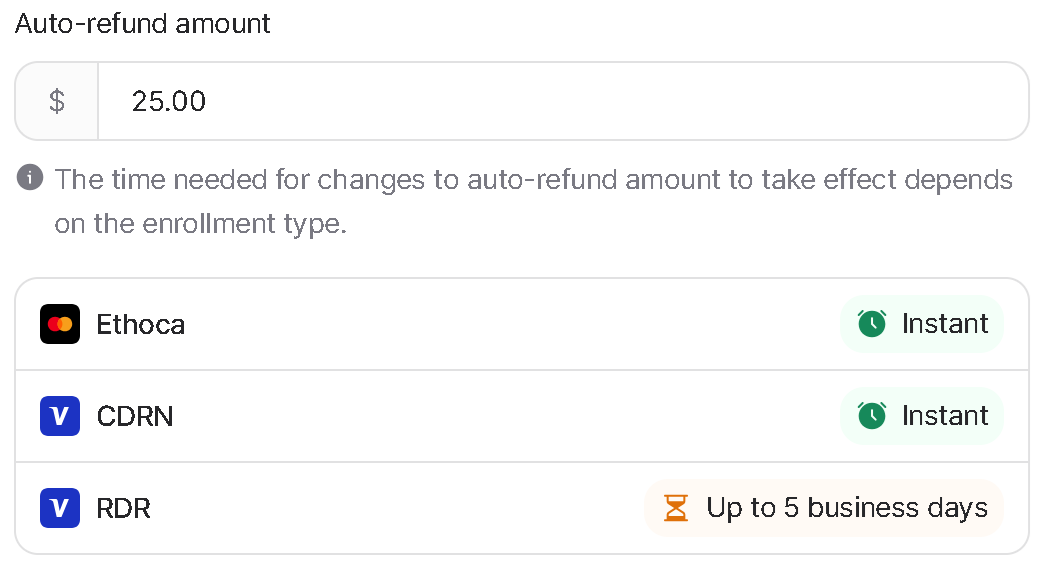Screen dimensions: 1040x584
Task: Select the RDR enrollment label
Action: 123,509
